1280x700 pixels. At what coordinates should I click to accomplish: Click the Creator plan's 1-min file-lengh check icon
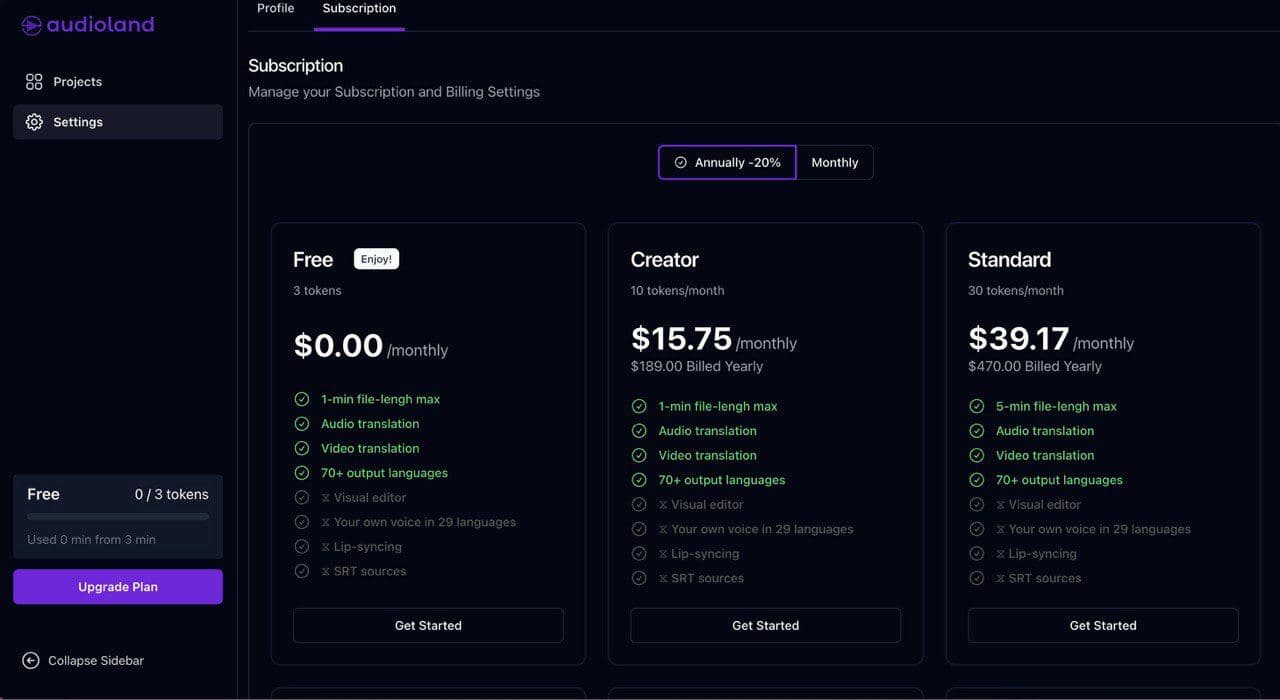[x=639, y=406]
